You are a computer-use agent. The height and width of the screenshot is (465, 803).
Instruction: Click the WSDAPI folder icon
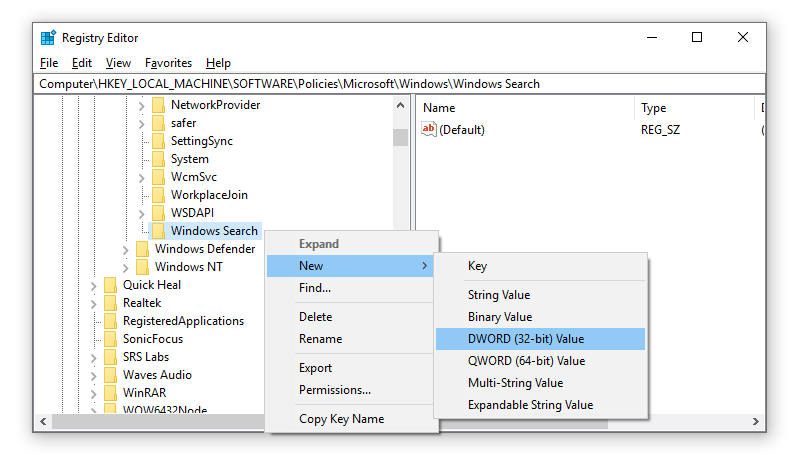(x=159, y=213)
